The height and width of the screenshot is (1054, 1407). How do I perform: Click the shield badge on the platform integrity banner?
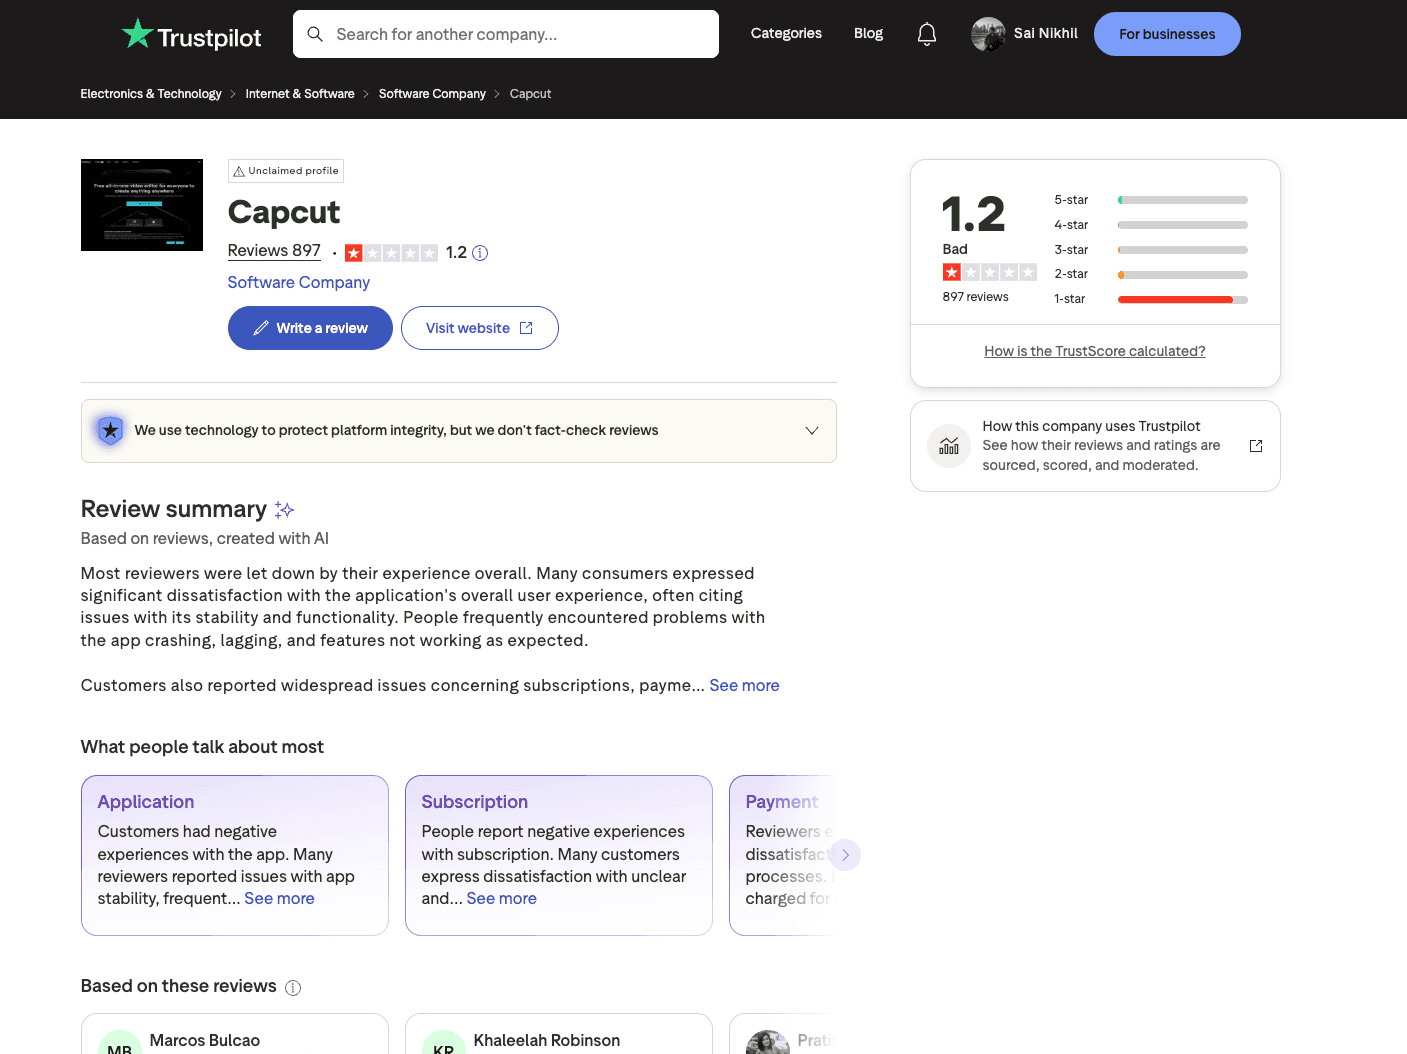coord(110,430)
